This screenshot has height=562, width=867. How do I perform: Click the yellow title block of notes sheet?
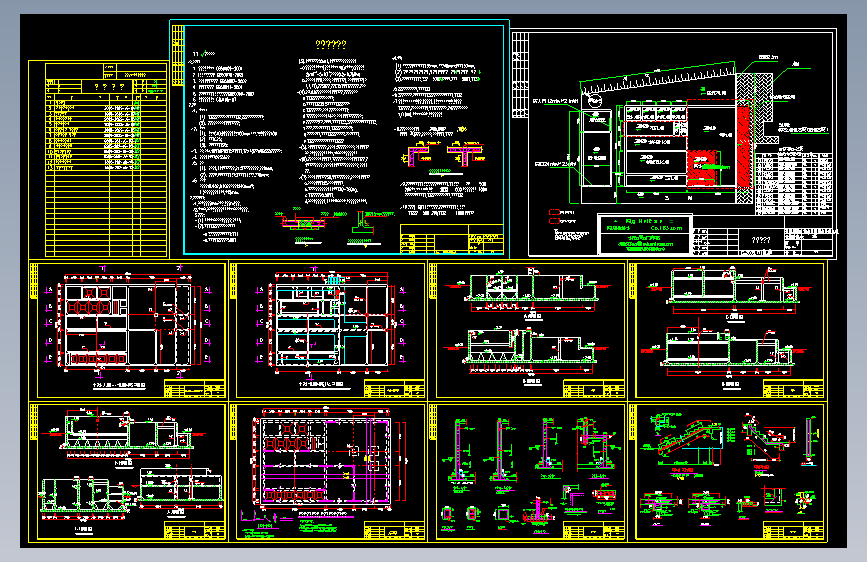(452, 239)
